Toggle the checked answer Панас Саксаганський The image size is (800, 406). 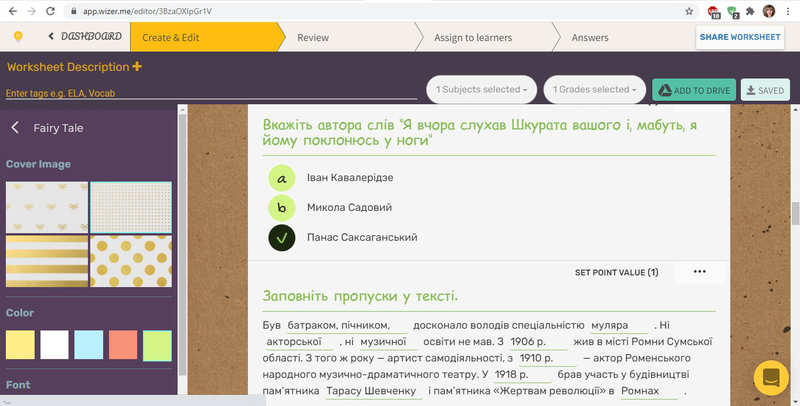(282, 238)
